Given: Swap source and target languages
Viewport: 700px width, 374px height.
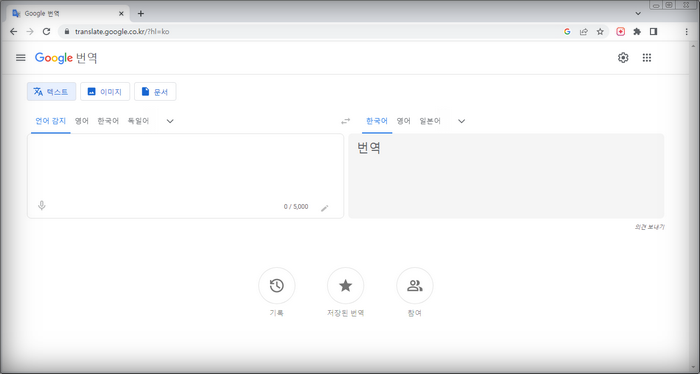Looking at the screenshot, I should click(x=346, y=121).
